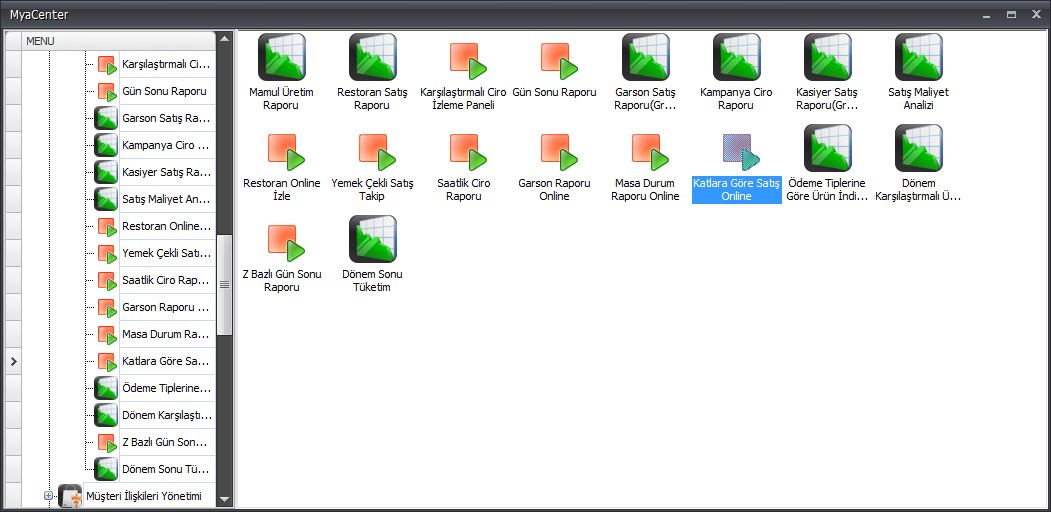Open Dönem Karşılaştırmalı Ü… icon in main panel

coord(918,148)
